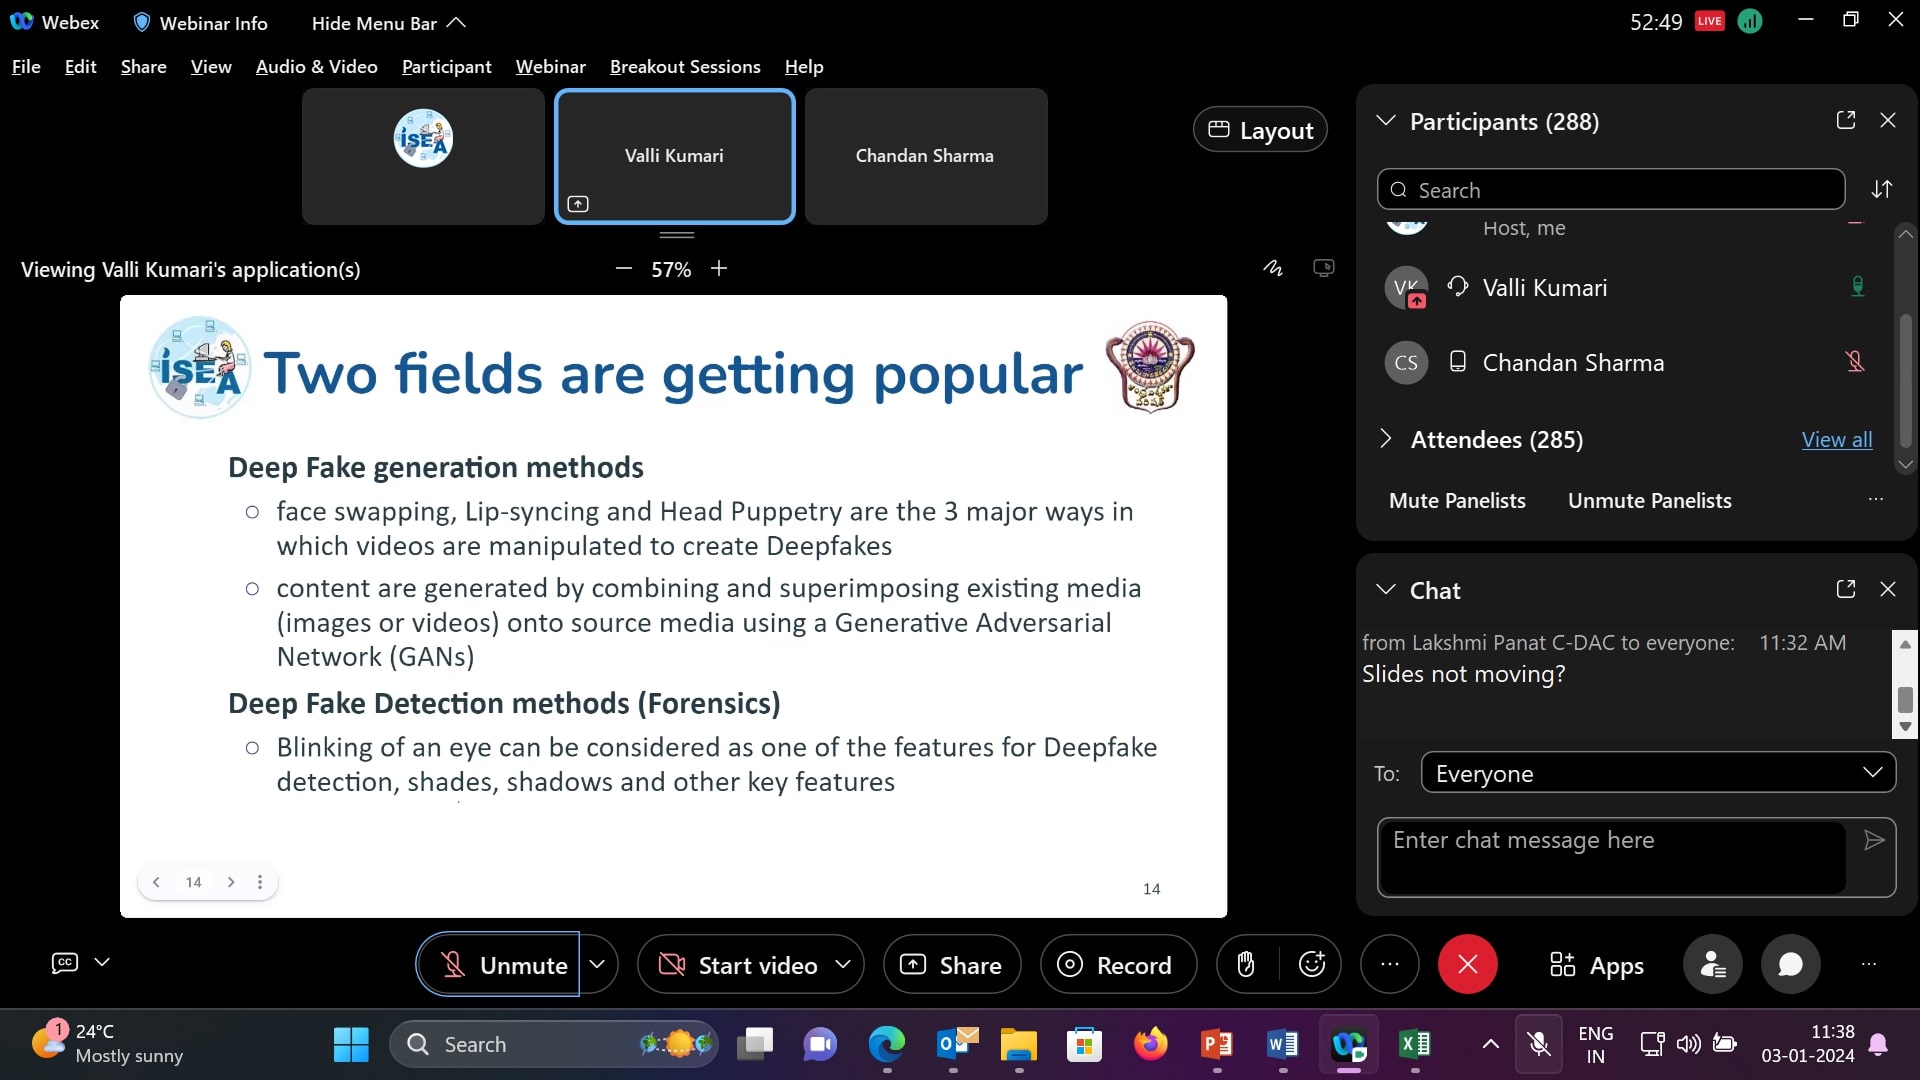Open the Audio & Video menu
1920x1080 pixels.
(316, 67)
